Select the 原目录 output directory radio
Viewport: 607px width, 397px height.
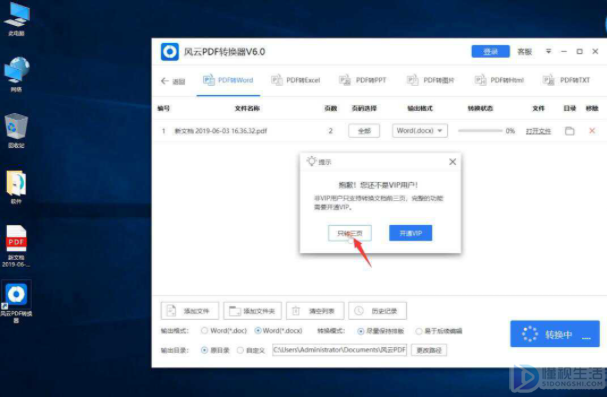click(204, 350)
